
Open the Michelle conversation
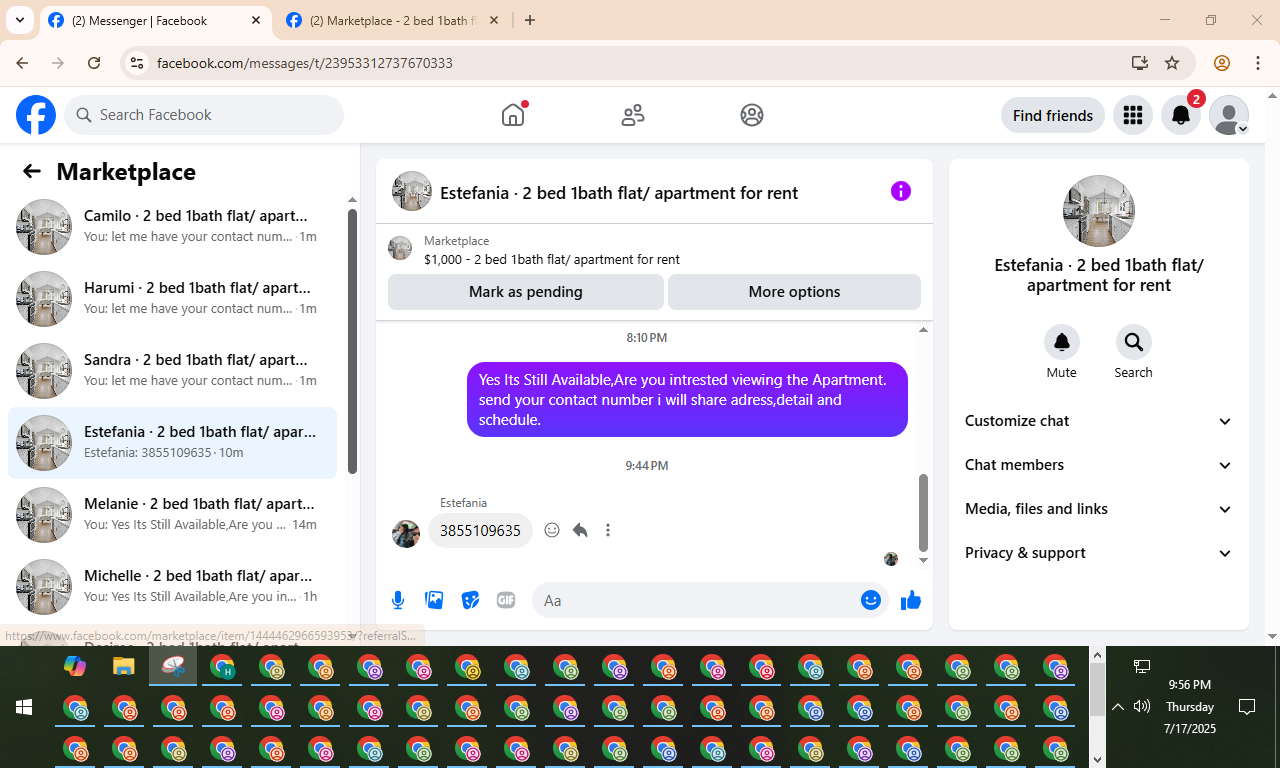pyautogui.click(x=172, y=587)
